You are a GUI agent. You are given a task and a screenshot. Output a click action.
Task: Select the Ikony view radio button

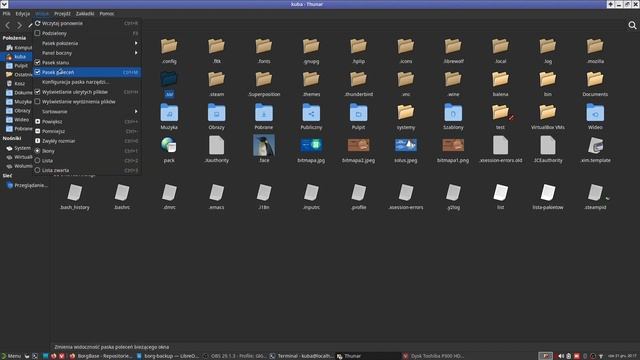tap(38, 151)
